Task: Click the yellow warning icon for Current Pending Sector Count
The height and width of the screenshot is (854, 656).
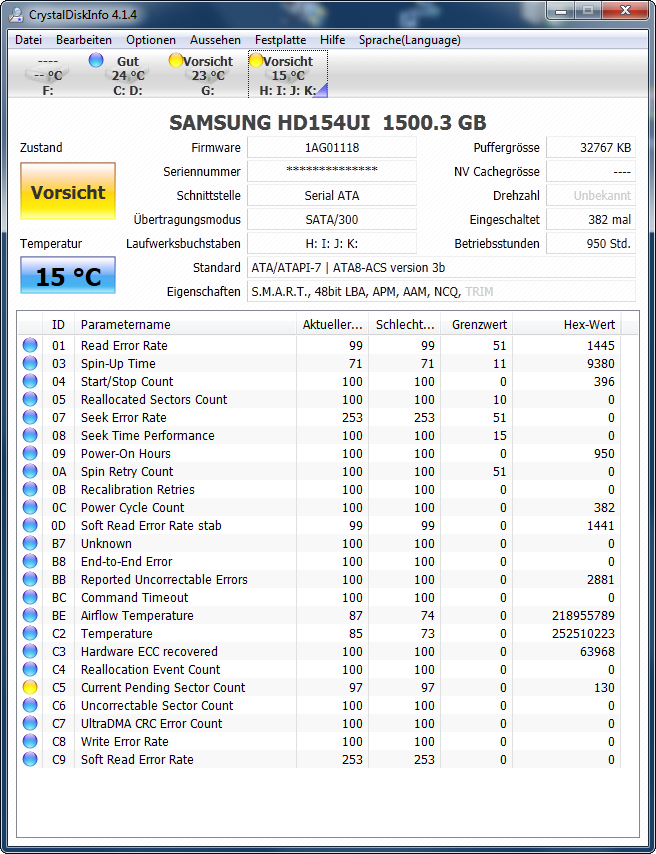Action: [x=30, y=687]
